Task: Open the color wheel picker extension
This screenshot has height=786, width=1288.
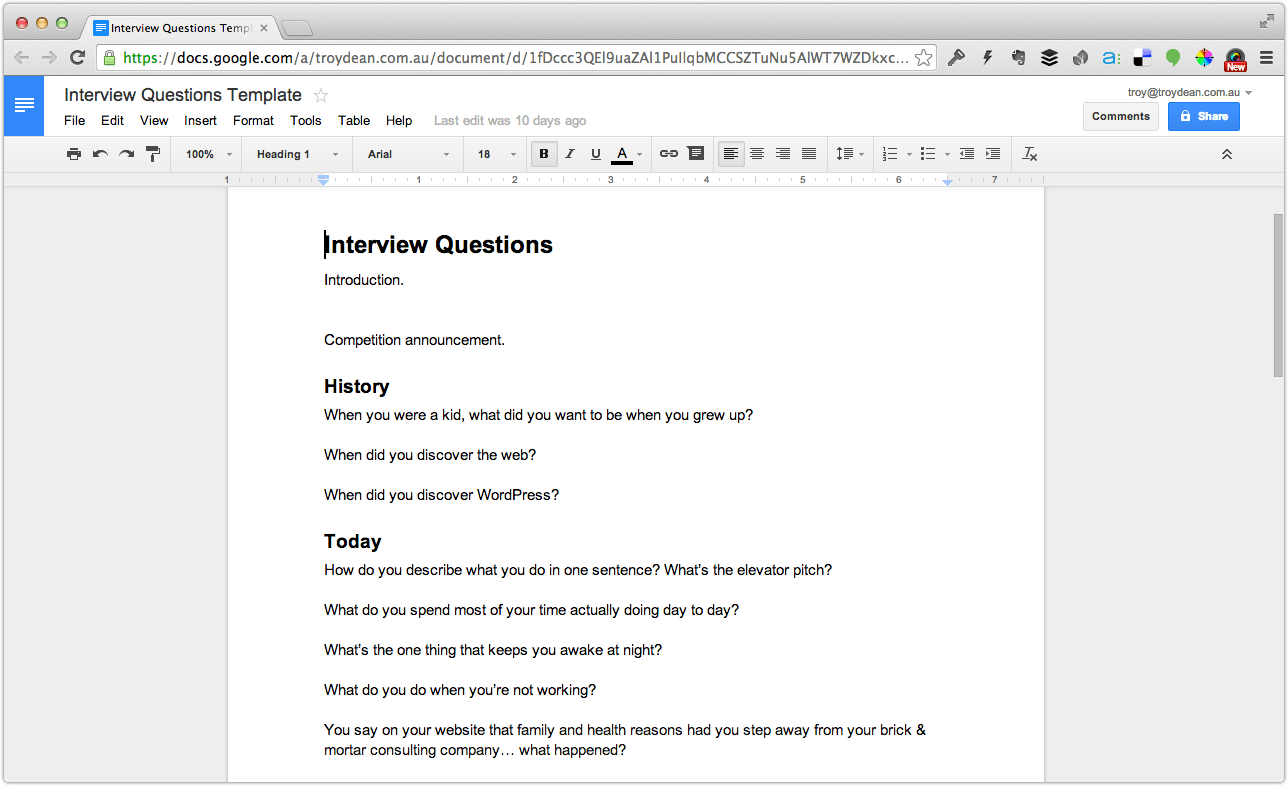Action: click(1204, 57)
